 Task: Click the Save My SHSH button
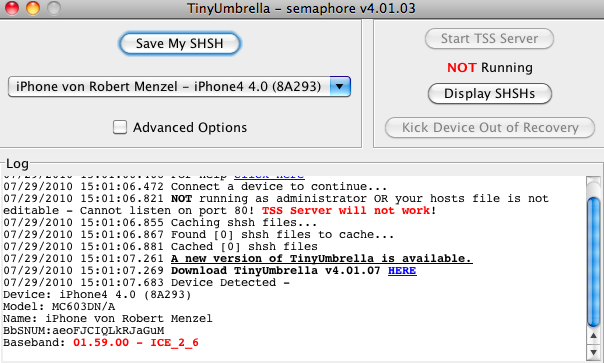[180, 44]
